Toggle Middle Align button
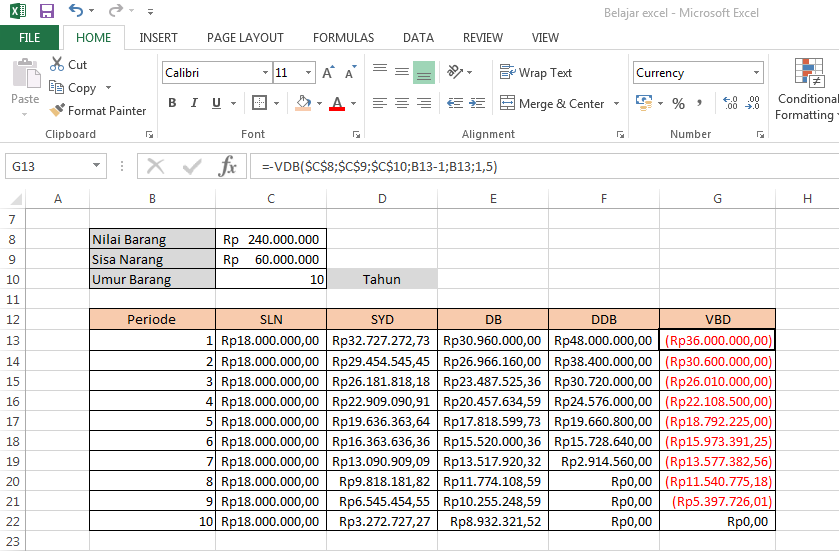The width and height of the screenshot is (839, 551). (x=402, y=72)
